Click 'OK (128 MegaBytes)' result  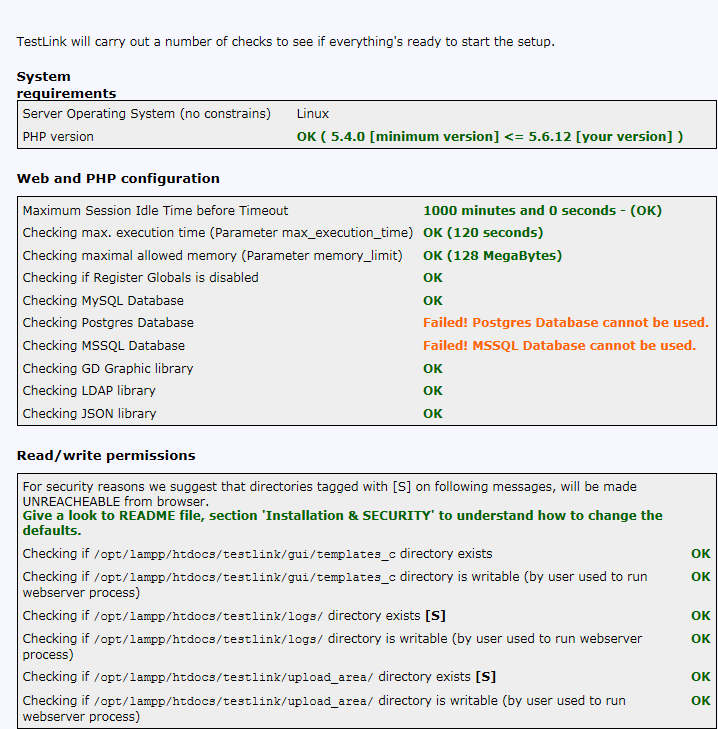[492, 256]
